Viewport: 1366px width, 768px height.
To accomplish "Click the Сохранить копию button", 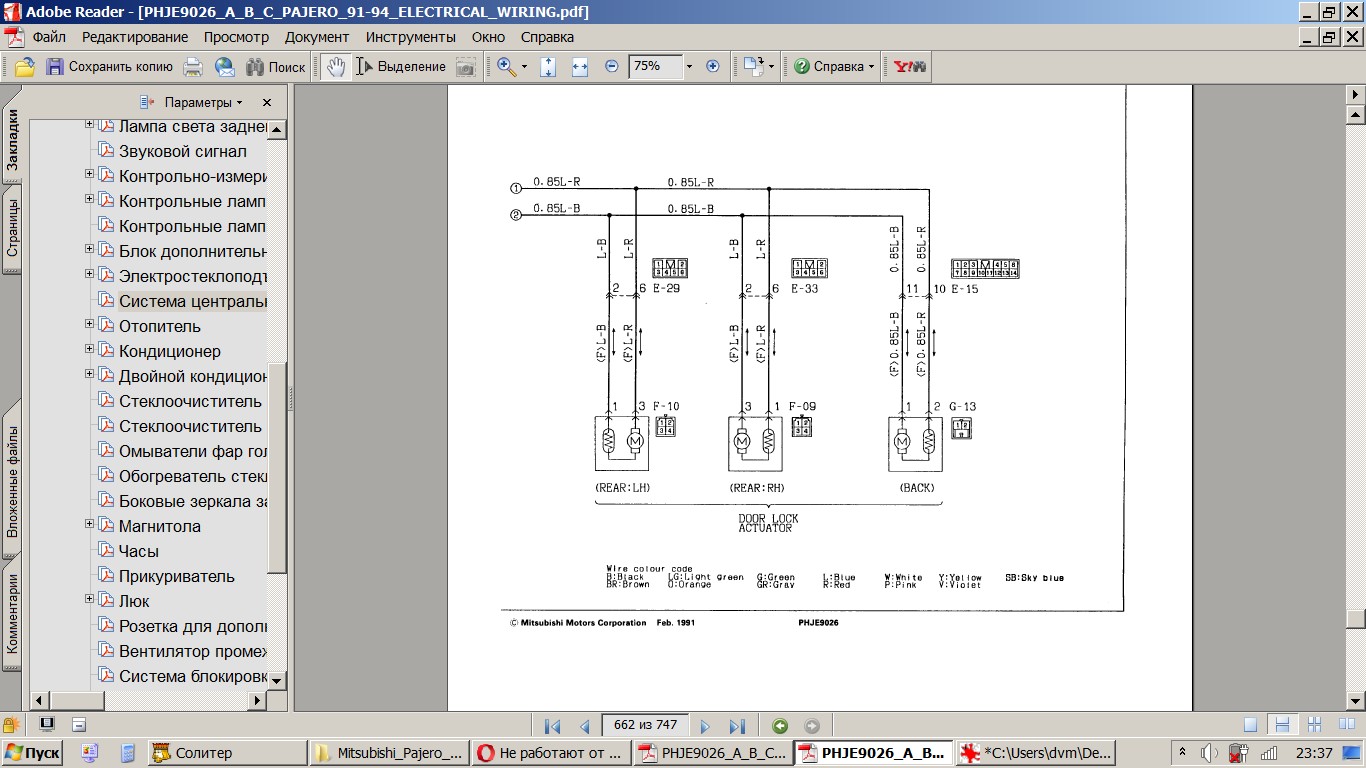I will pyautogui.click(x=109, y=67).
